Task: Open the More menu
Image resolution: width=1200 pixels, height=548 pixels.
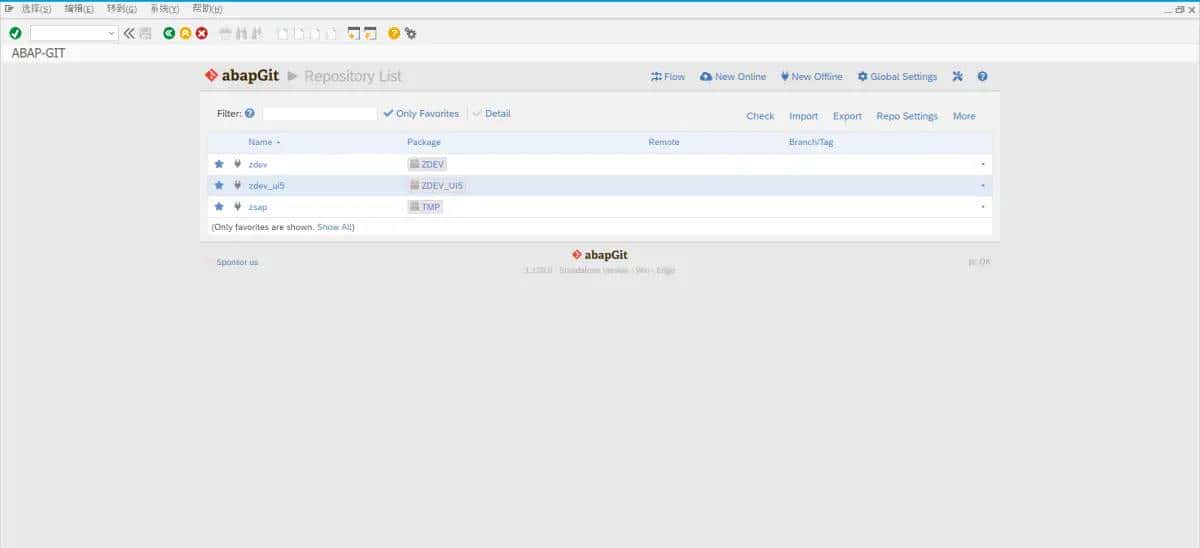Action: [964, 116]
